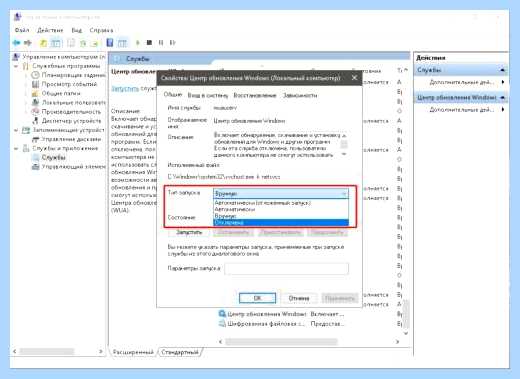
Task: Click the Export List toolbar icon
Action: coord(95,43)
